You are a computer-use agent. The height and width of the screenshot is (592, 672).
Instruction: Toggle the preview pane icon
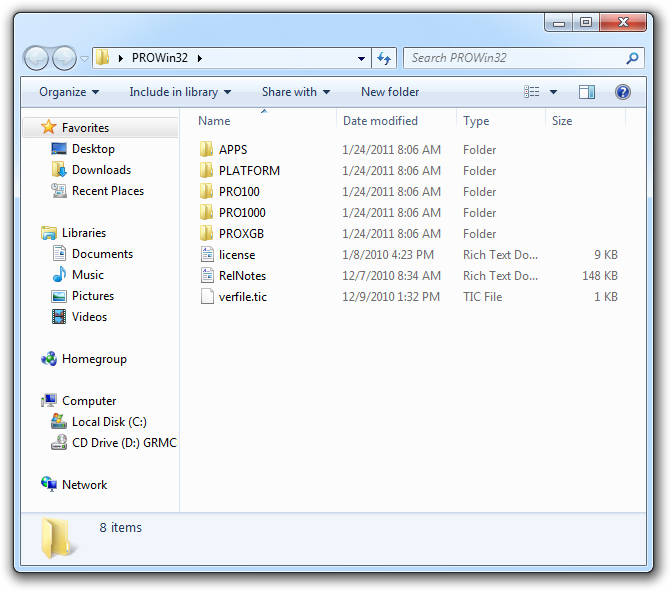click(x=587, y=92)
